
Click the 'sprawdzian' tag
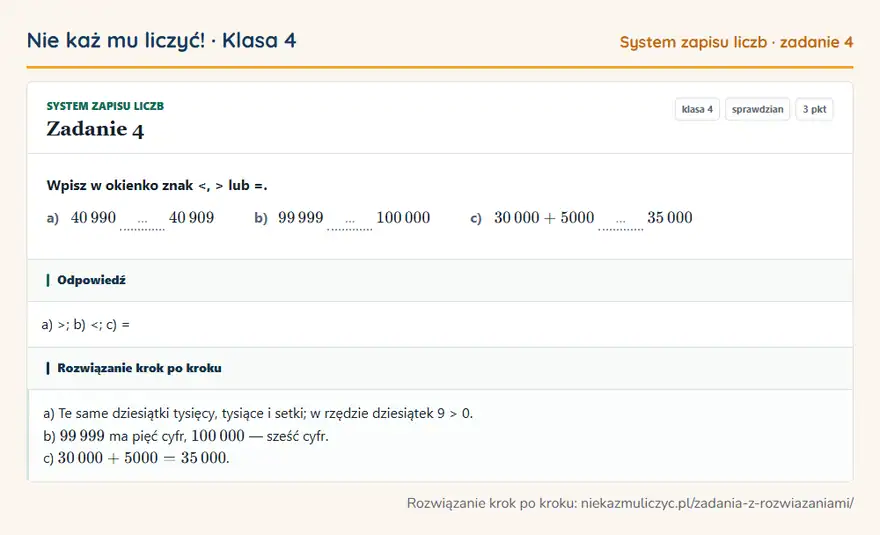(758, 109)
